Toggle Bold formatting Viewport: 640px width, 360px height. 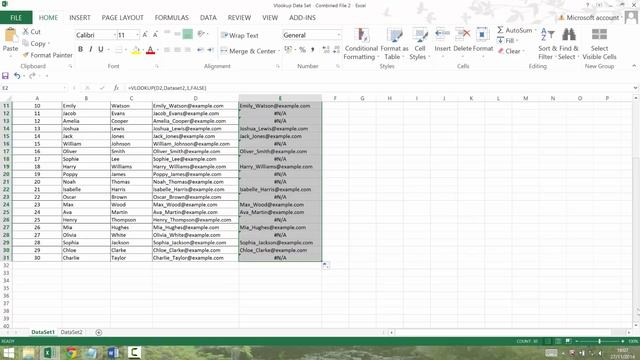(80, 49)
